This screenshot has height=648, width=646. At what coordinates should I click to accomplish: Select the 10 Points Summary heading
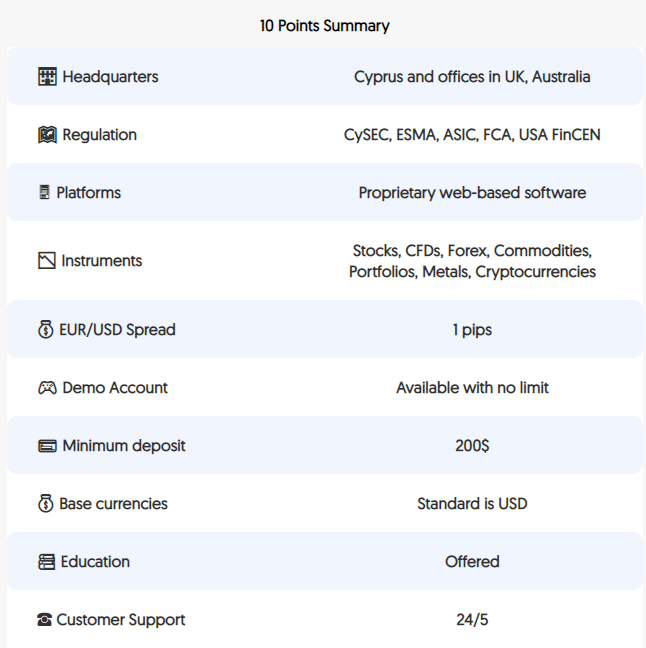(324, 26)
